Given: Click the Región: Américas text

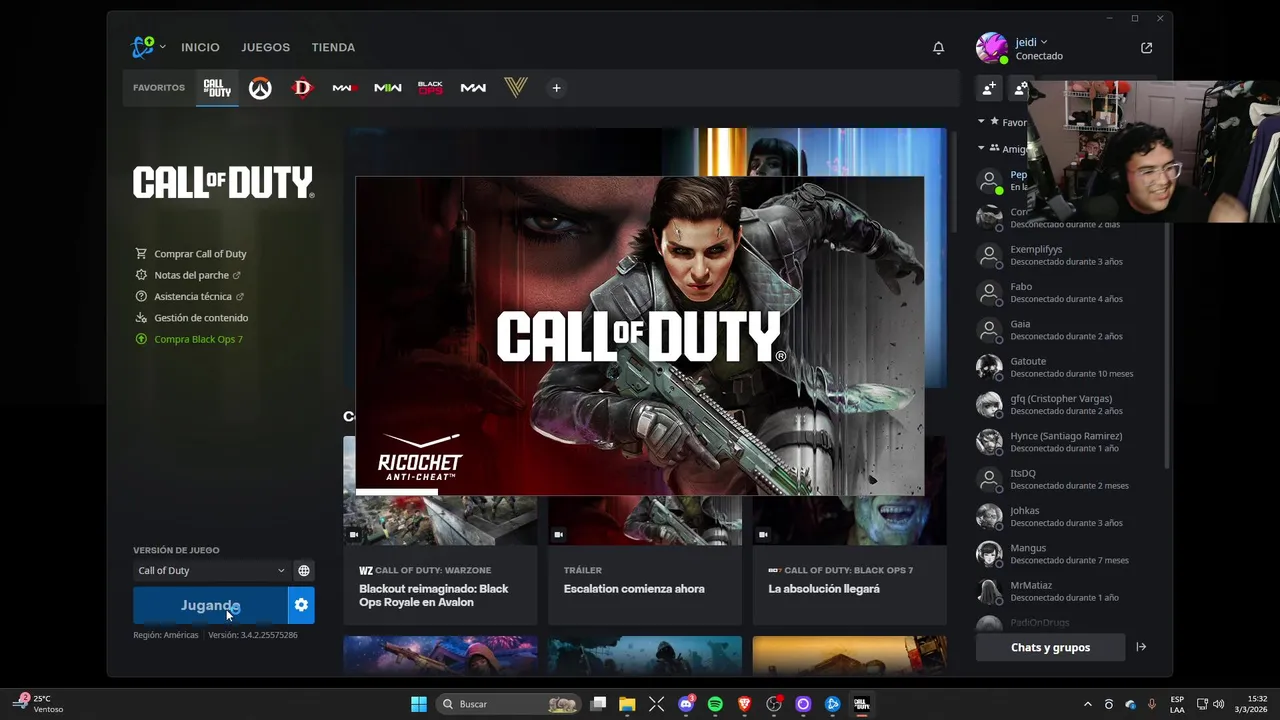Looking at the screenshot, I should point(166,635).
